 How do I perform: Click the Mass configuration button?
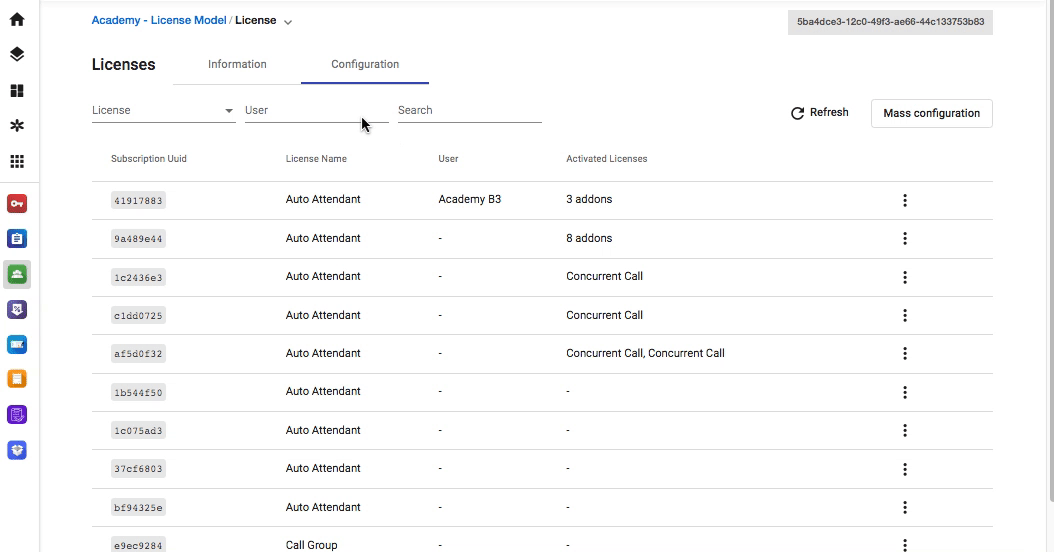(x=932, y=114)
